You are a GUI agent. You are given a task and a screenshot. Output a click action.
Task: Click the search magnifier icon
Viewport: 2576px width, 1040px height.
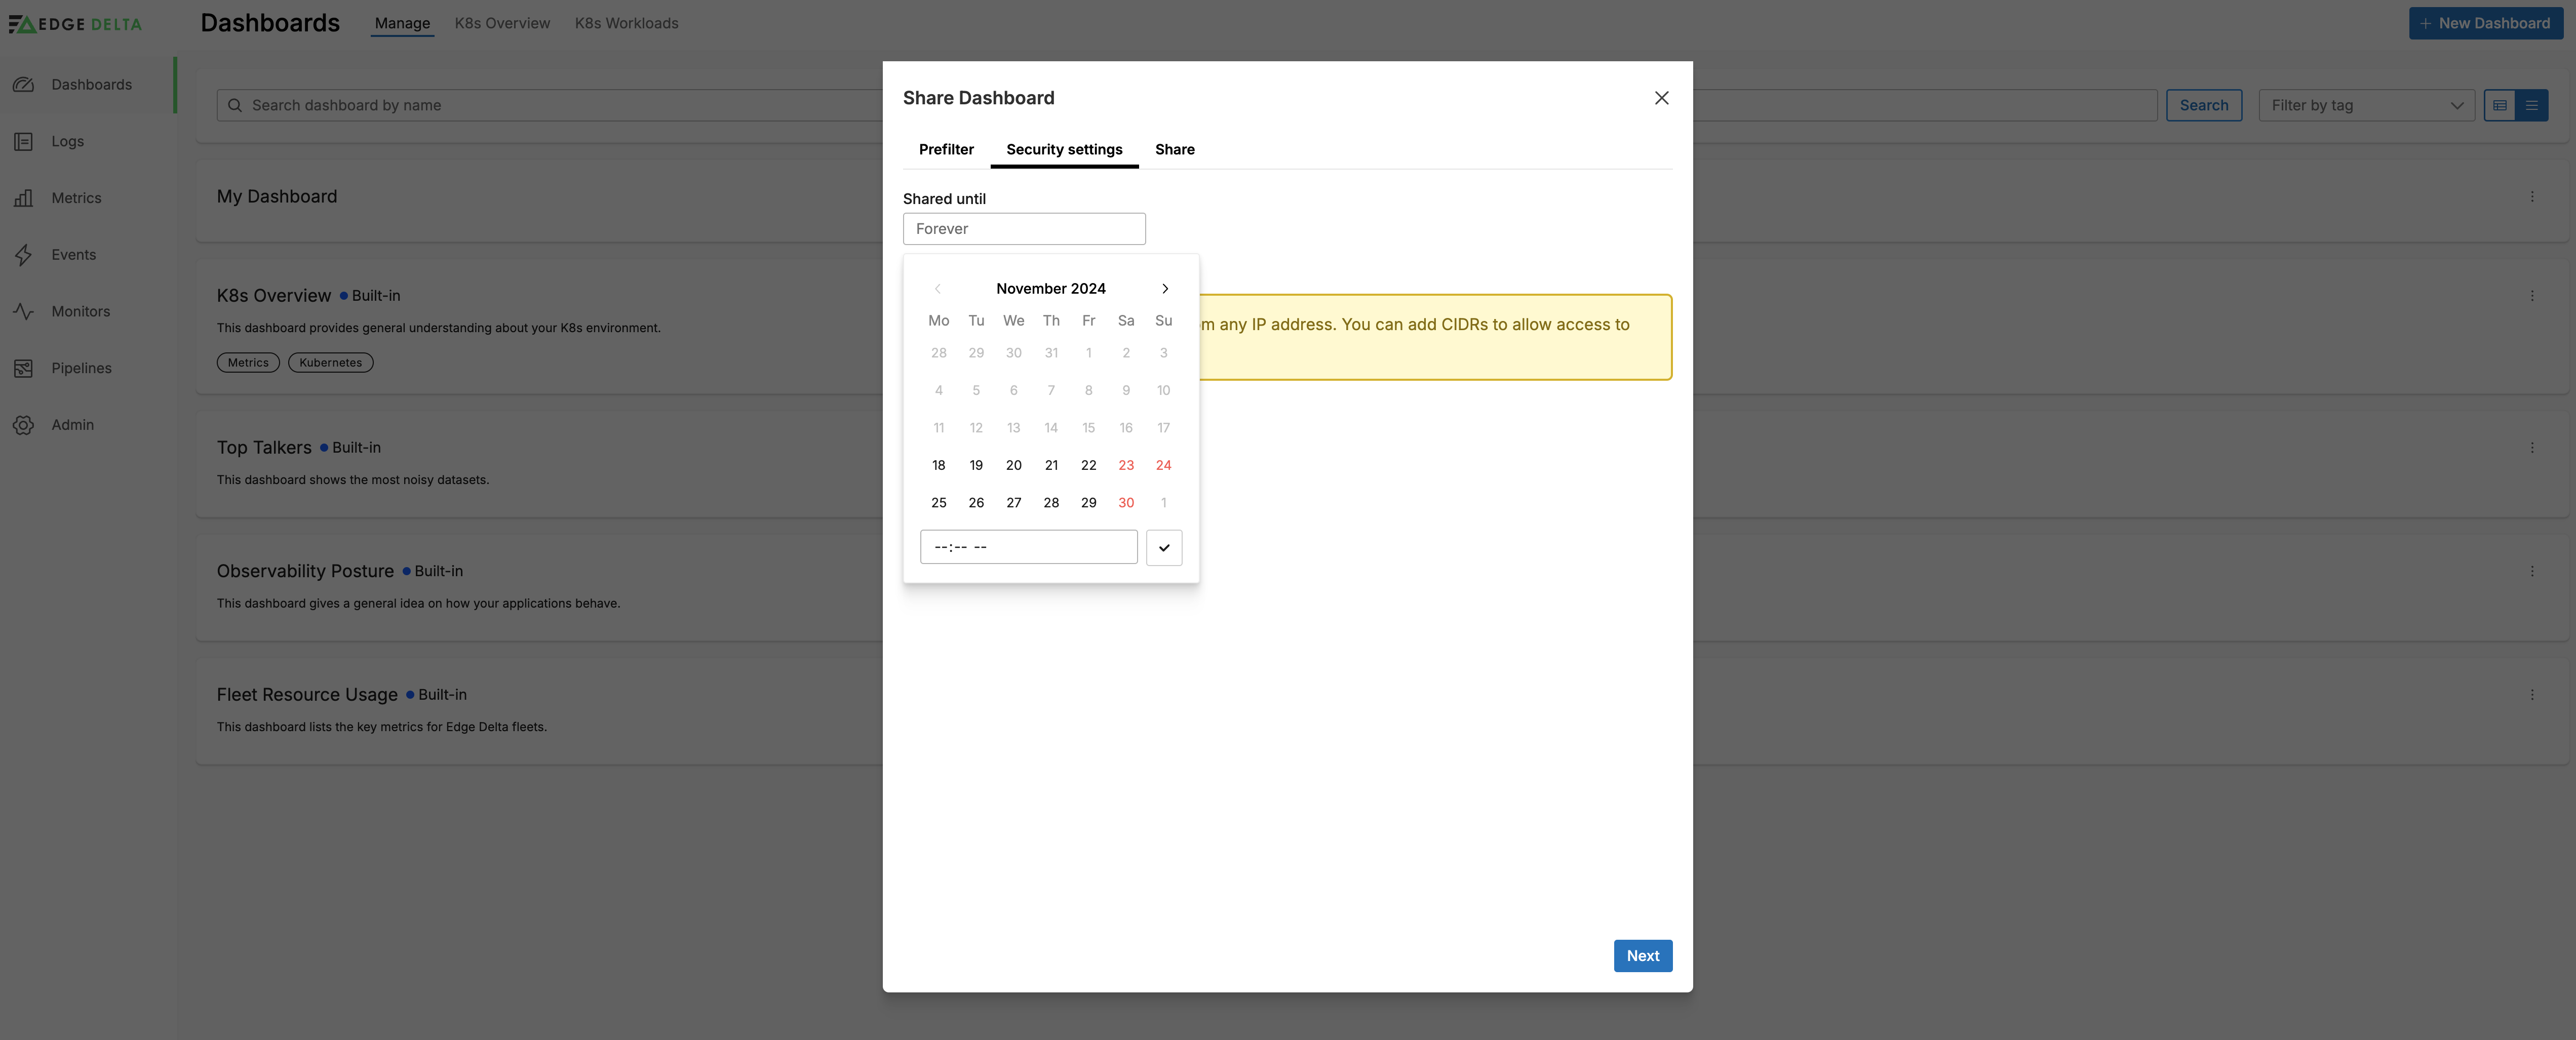[x=235, y=105]
